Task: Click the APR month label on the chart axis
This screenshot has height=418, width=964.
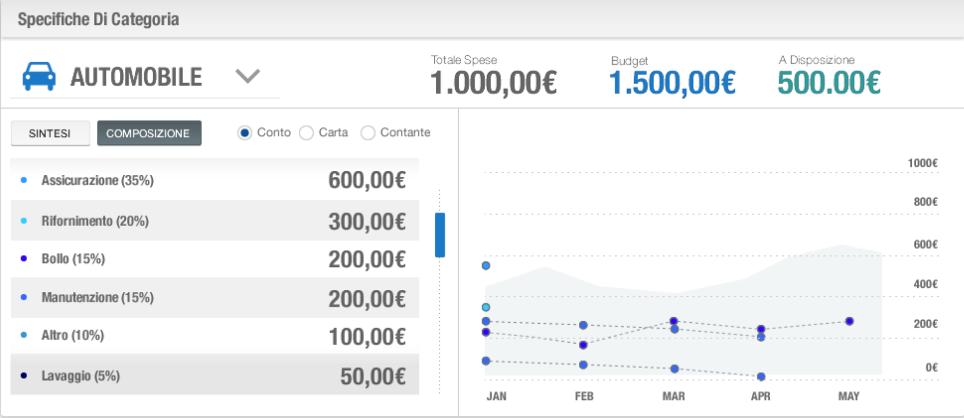Action: click(761, 396)
